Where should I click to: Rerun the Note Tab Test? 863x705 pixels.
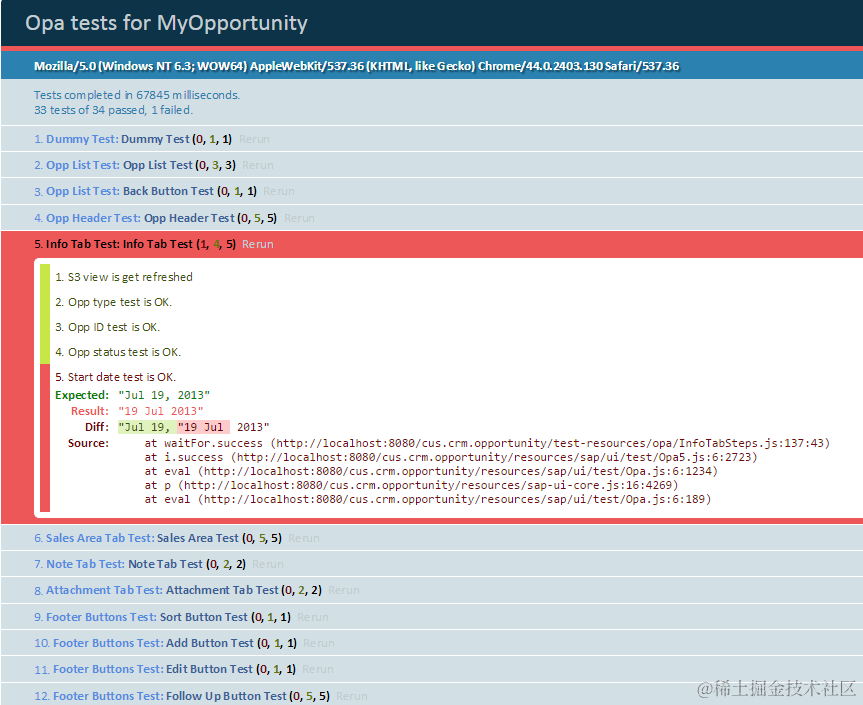pyautogui.click(x=268, y=564)
